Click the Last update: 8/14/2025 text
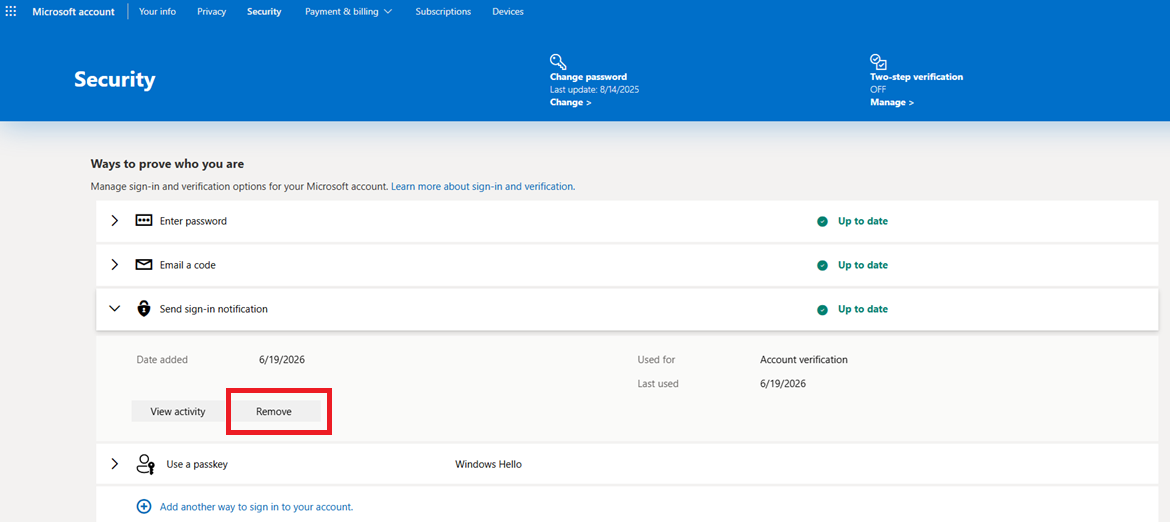 (x=595, y=89)
